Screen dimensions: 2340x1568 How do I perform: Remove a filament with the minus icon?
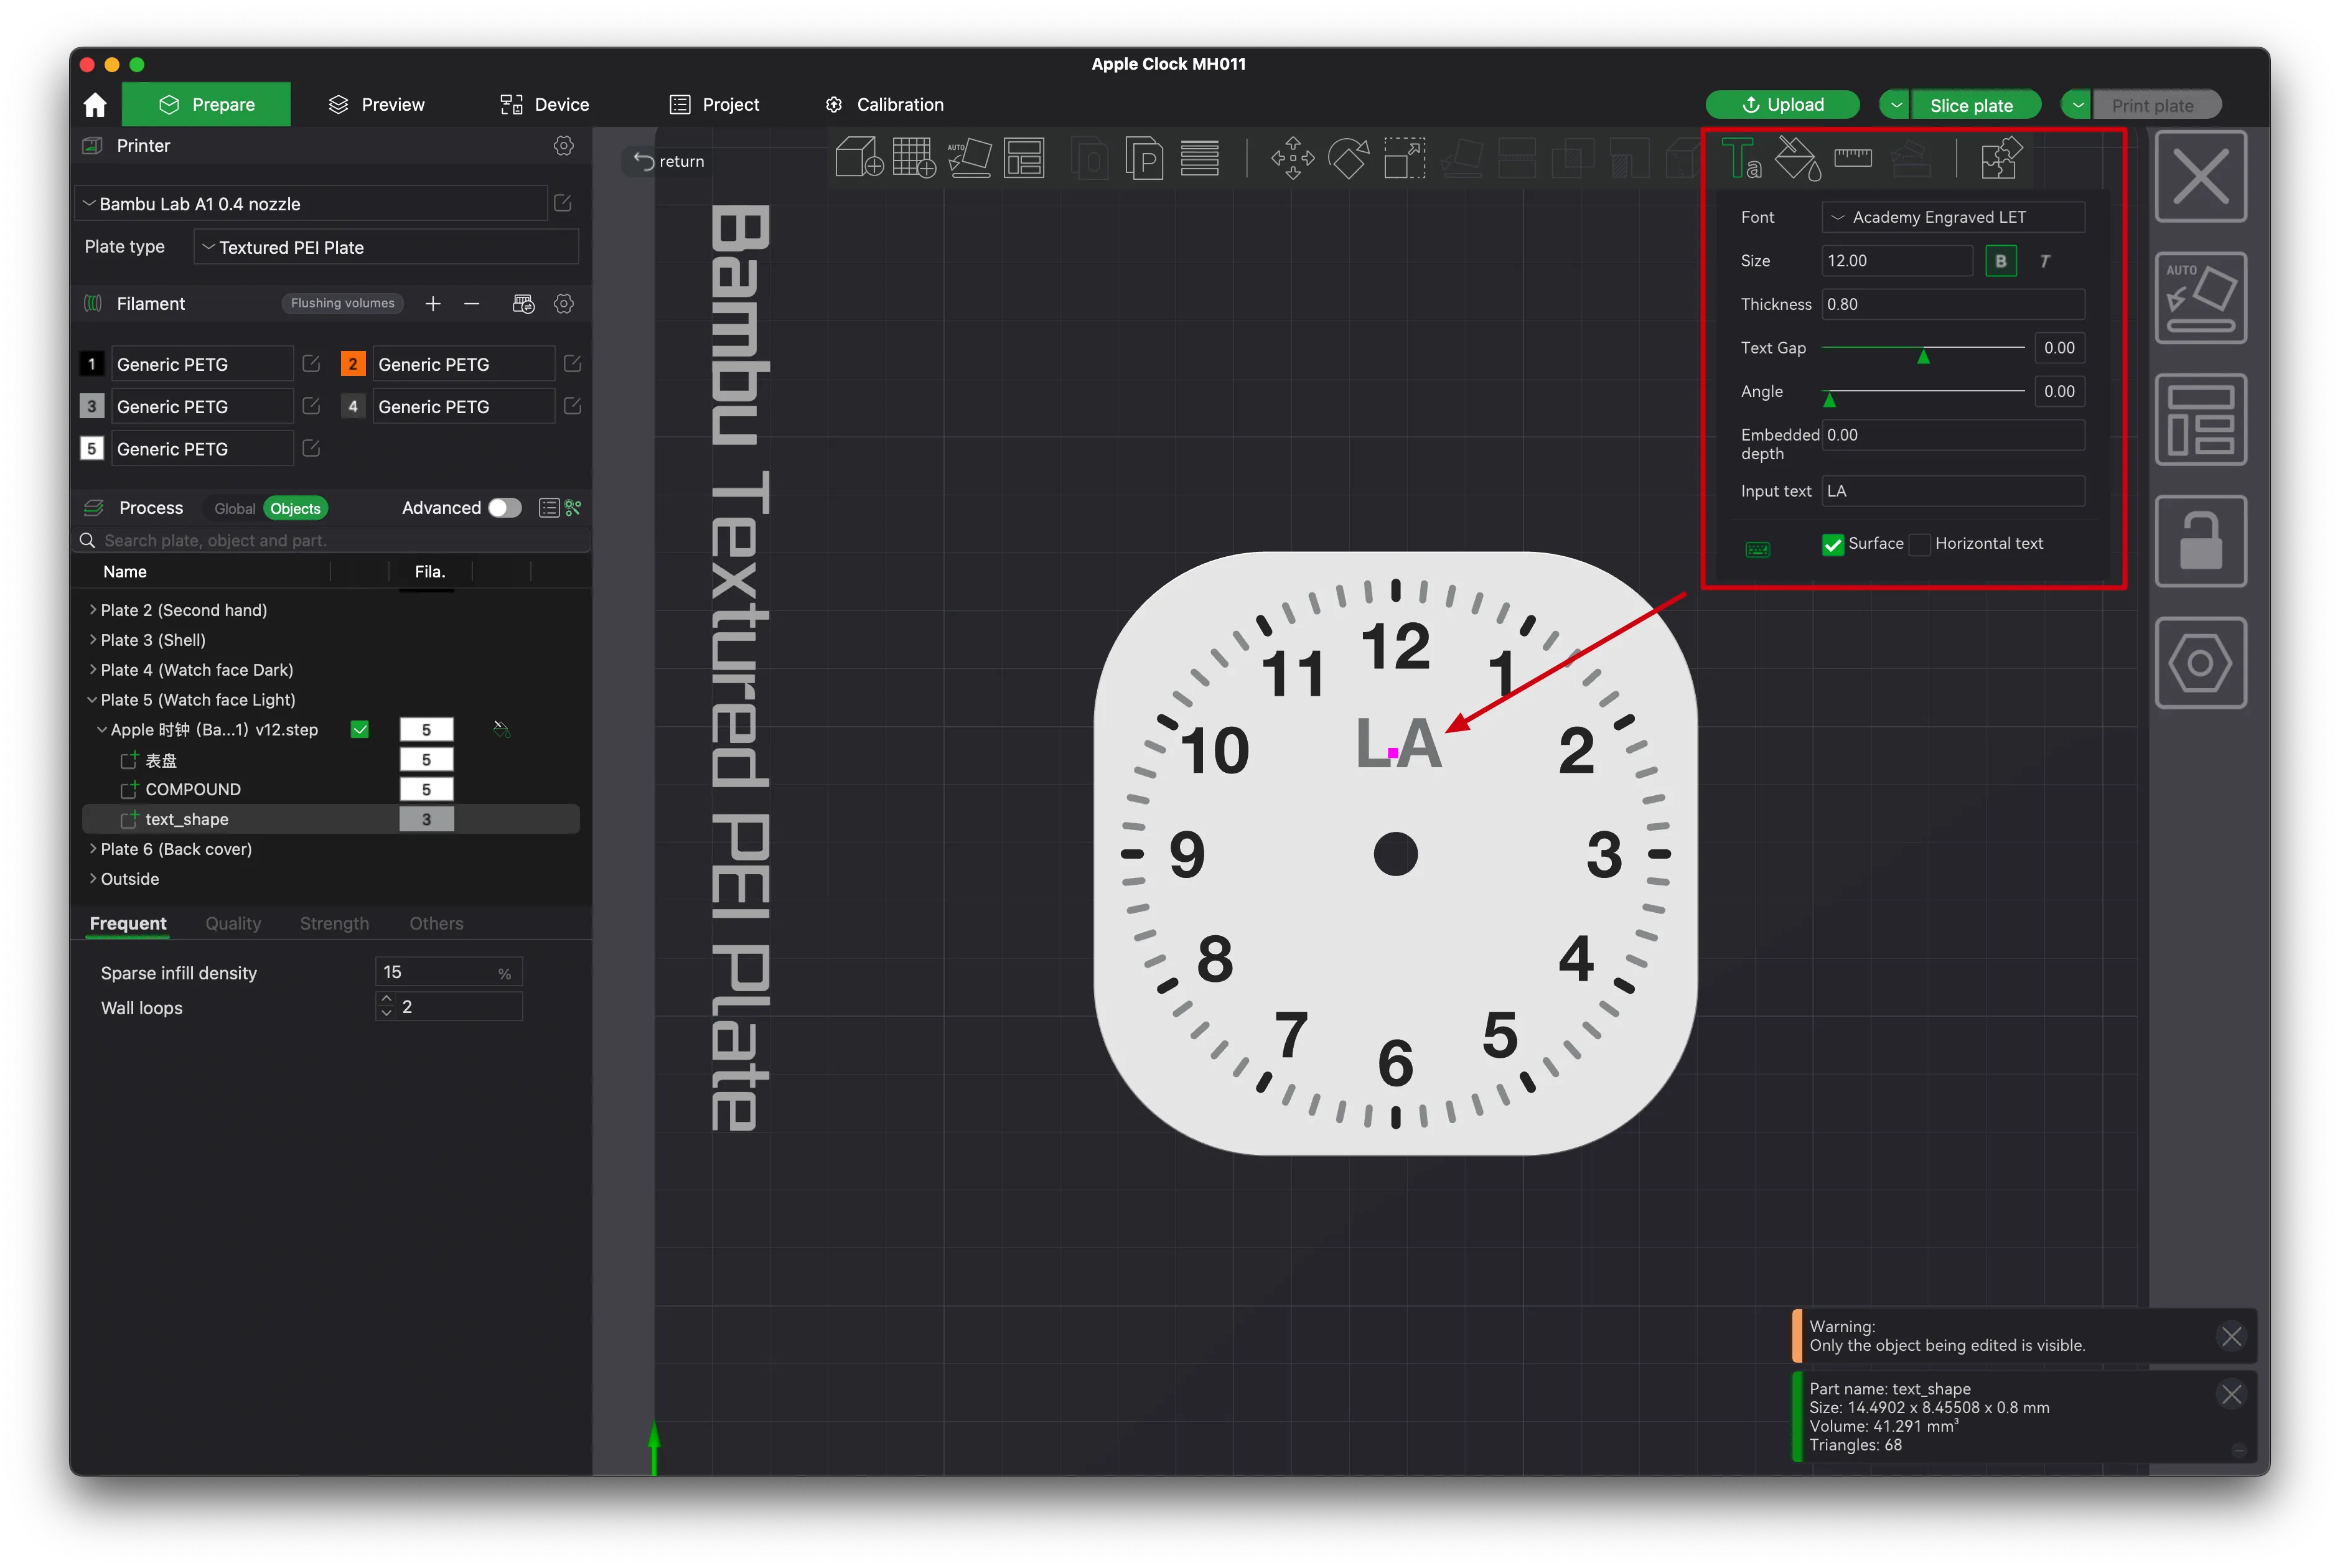[472, 303]
